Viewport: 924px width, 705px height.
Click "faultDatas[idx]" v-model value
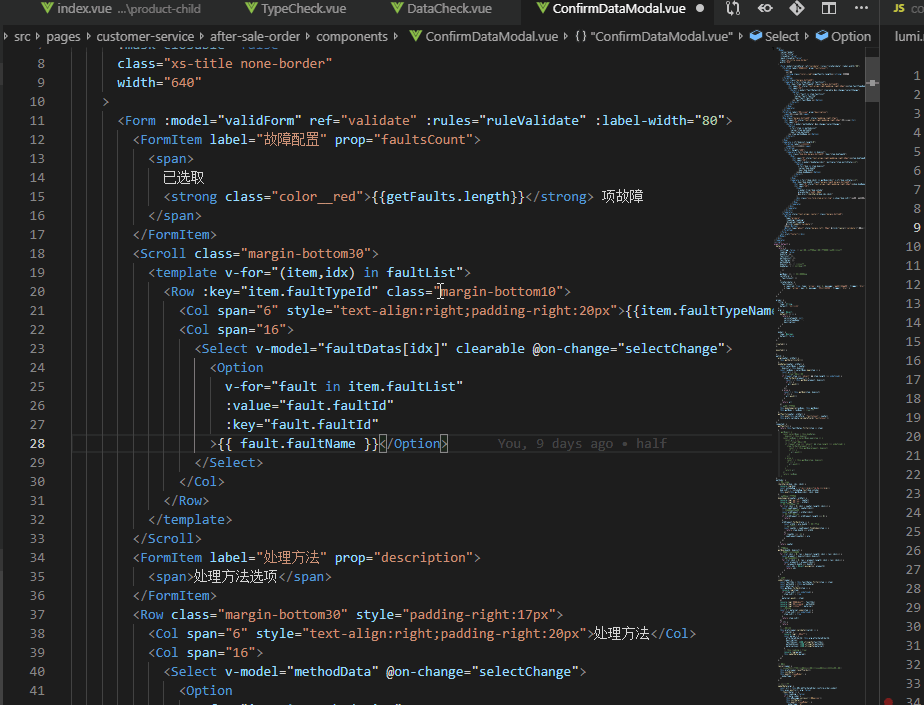pyautogui.click(x=383, y=348)
